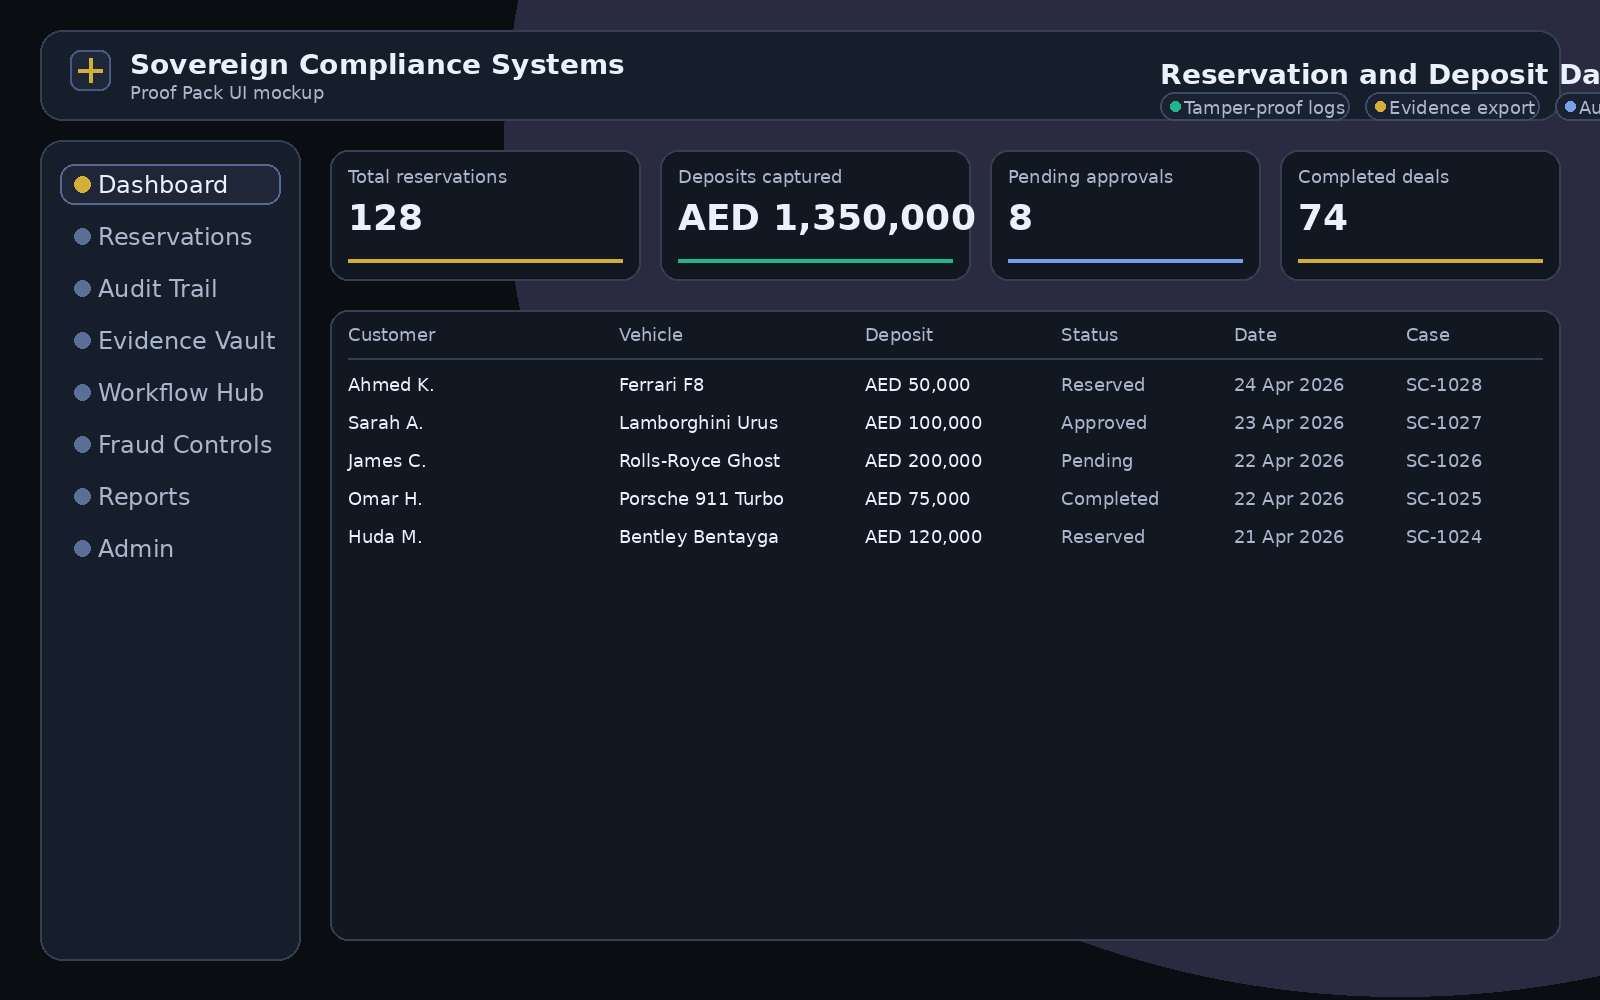Select the Tamper-proof logs tag

point(1255,107)
